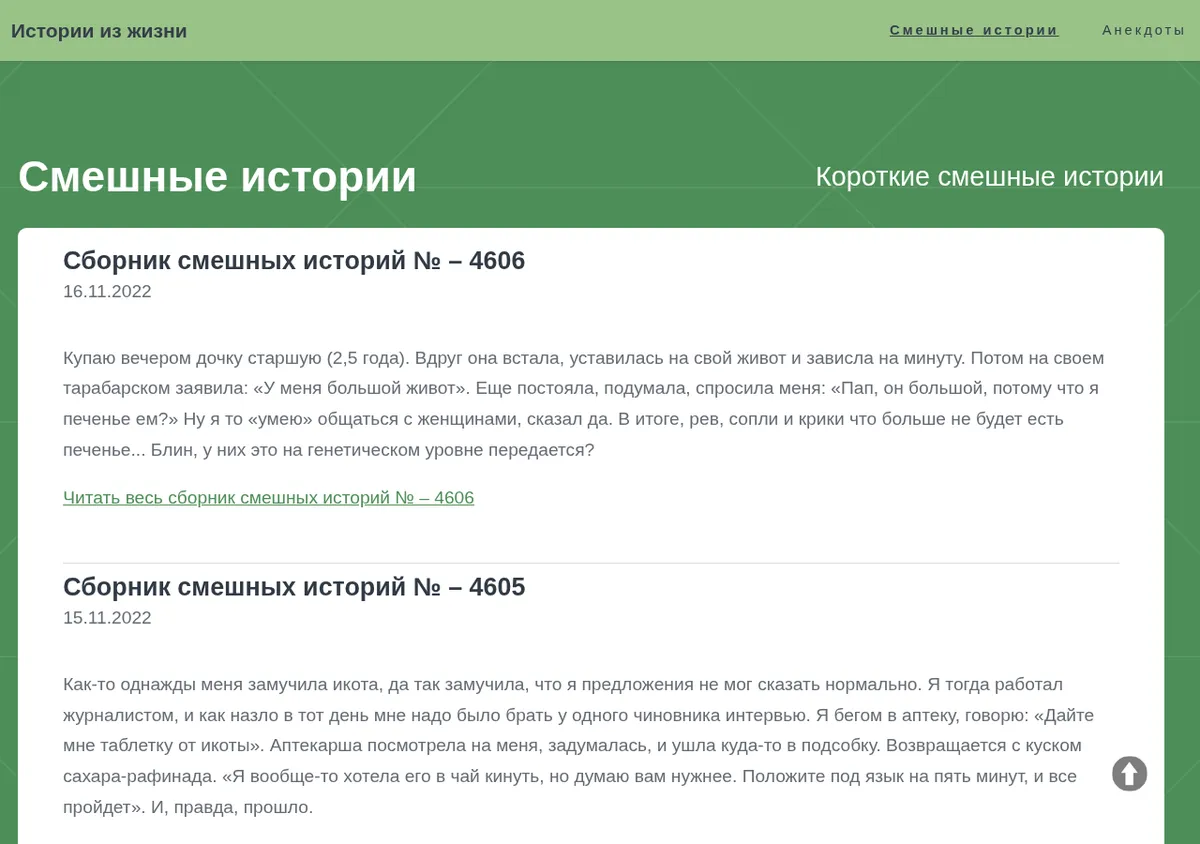1200x844 pixels.
Task: Click the Сборник смешных историй № – 4605 heading
Action: [294, 587]
